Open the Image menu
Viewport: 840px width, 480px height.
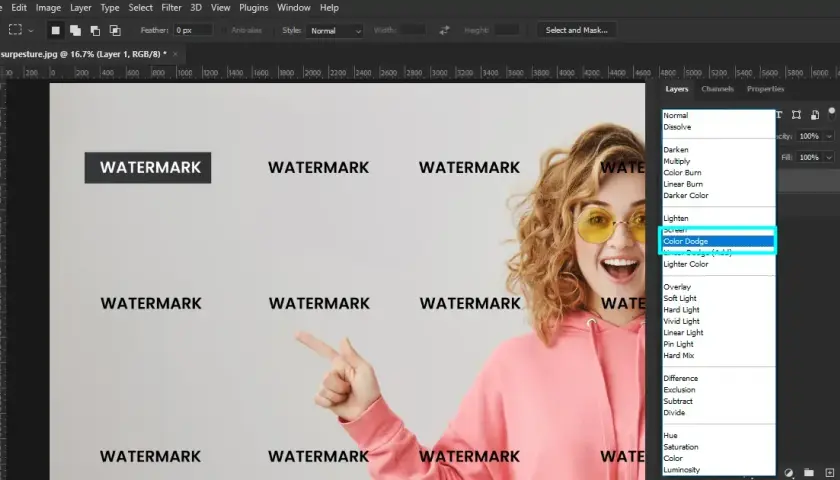click(48, 8)
